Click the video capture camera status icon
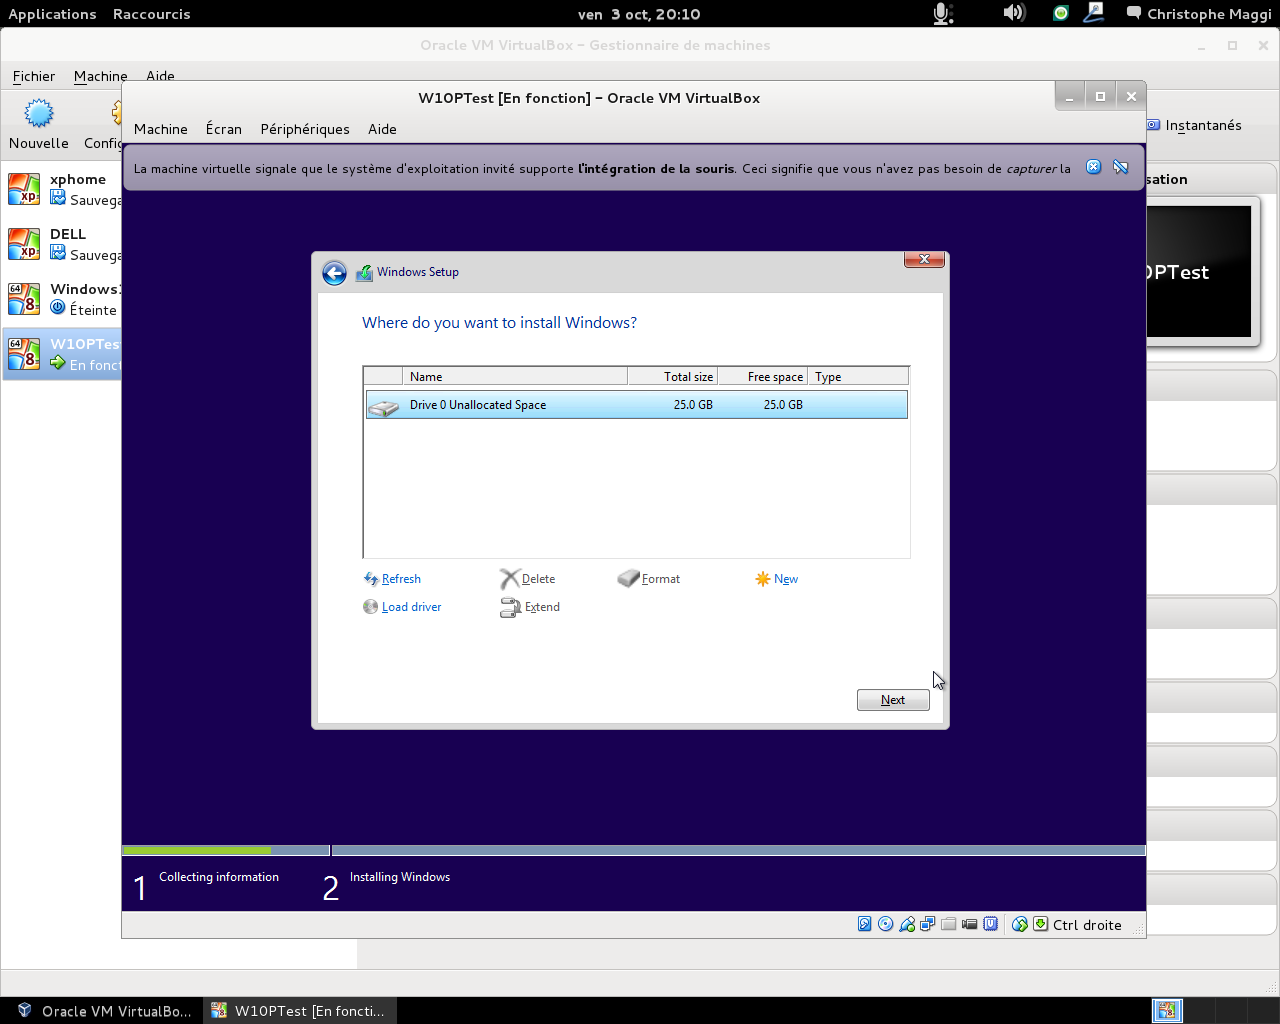The image size is (1280, 1024). [969, 924]
